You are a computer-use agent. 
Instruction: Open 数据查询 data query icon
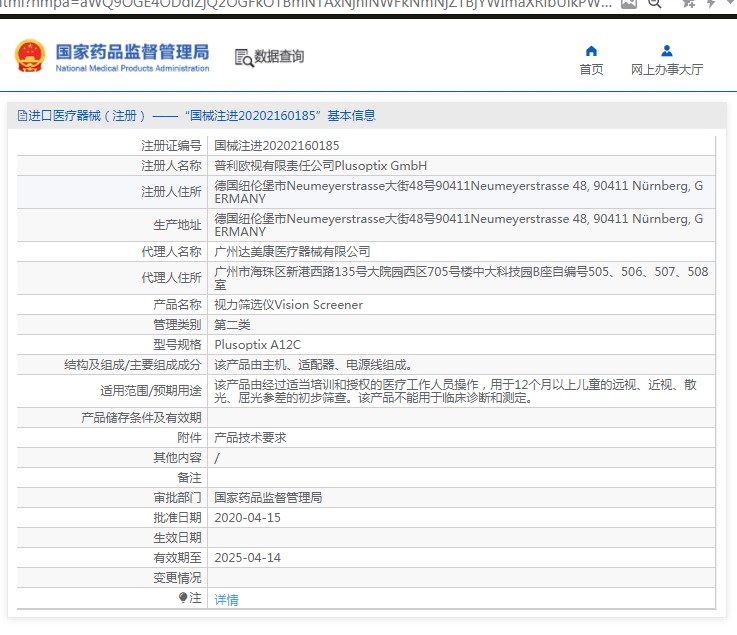(244, 57)
